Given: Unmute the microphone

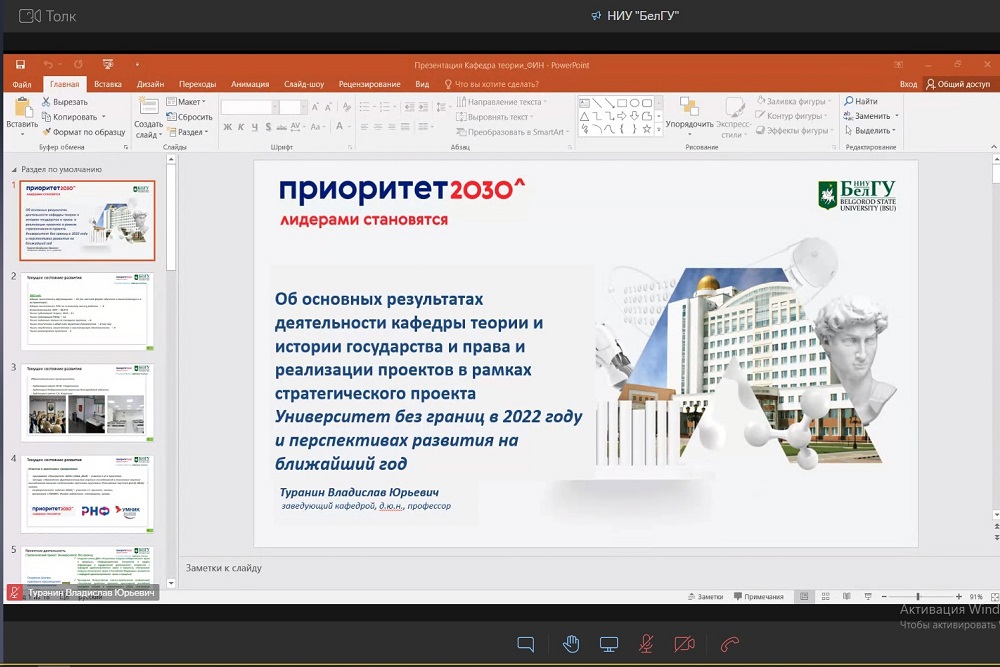Looking at the screenshot, I should pyautogui.click(x=647, y=644).
